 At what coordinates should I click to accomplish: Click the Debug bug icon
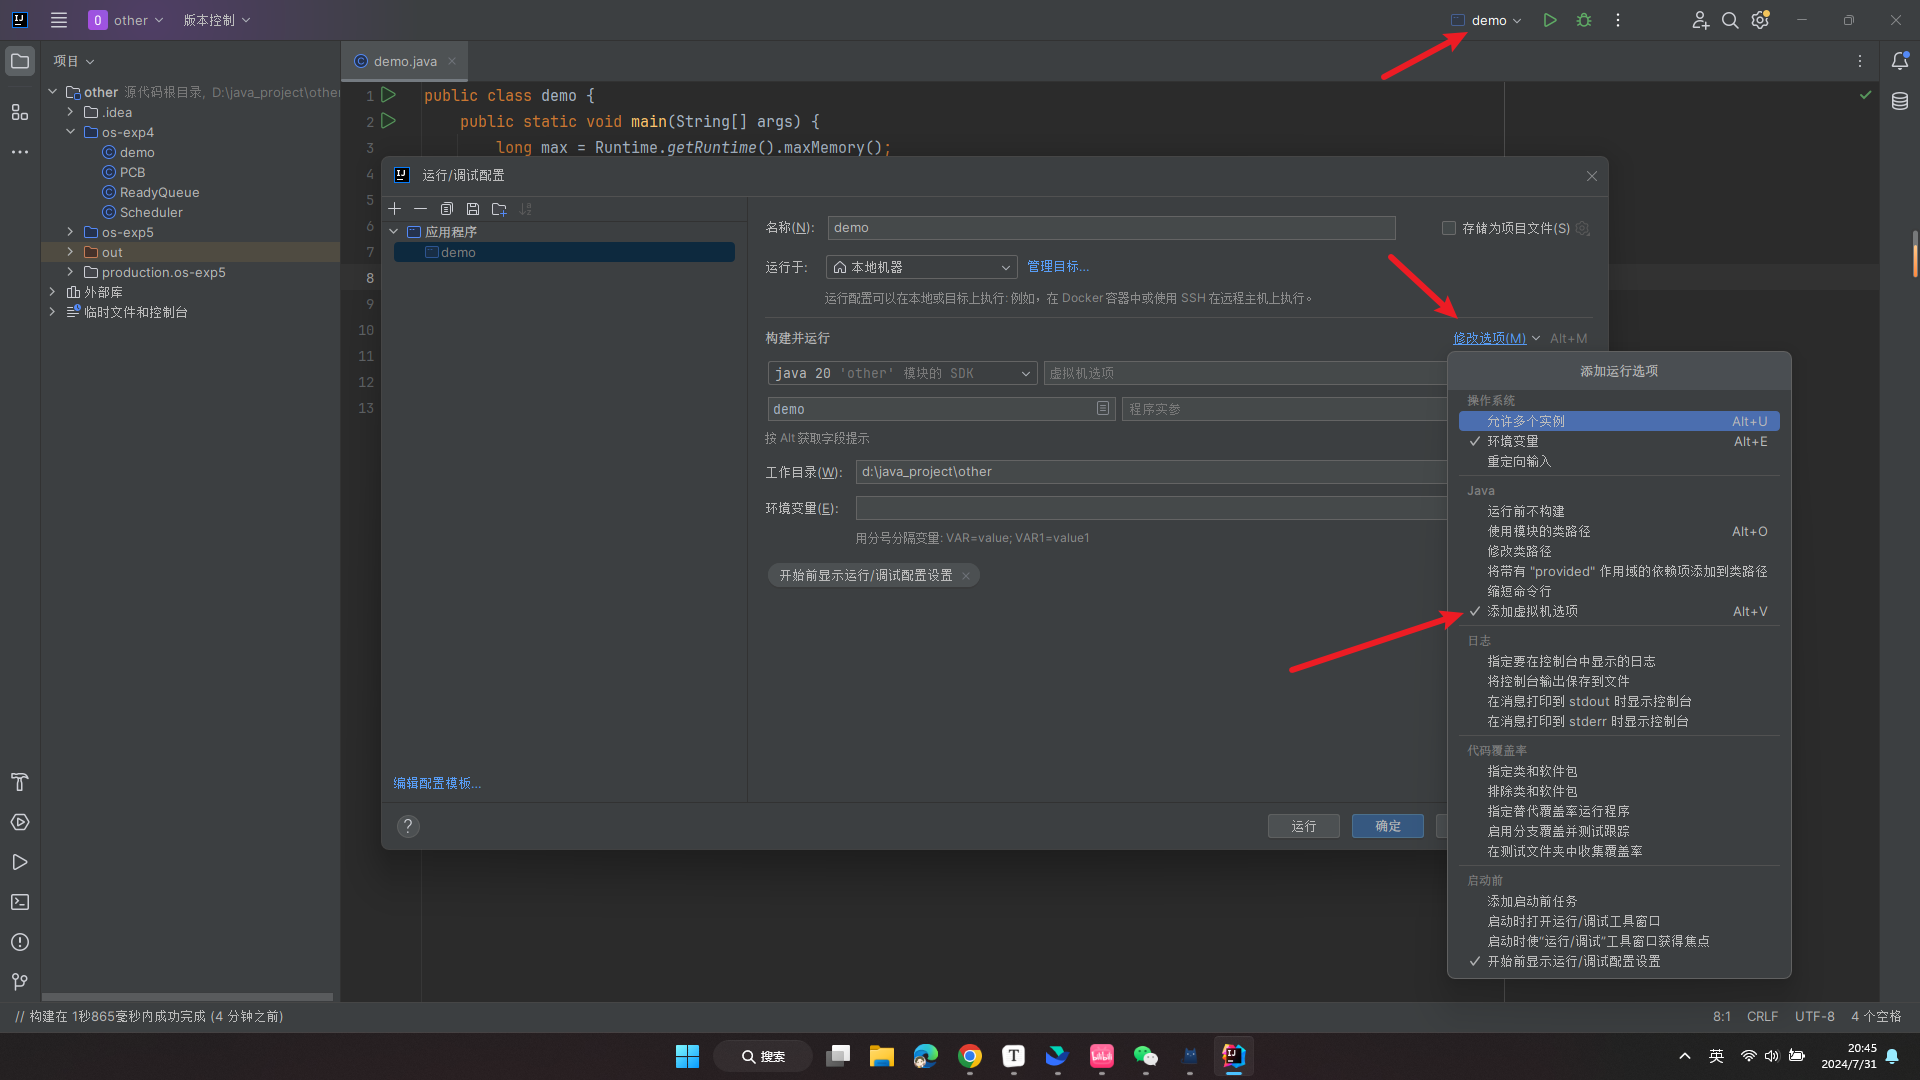[x=1584, y=20]
